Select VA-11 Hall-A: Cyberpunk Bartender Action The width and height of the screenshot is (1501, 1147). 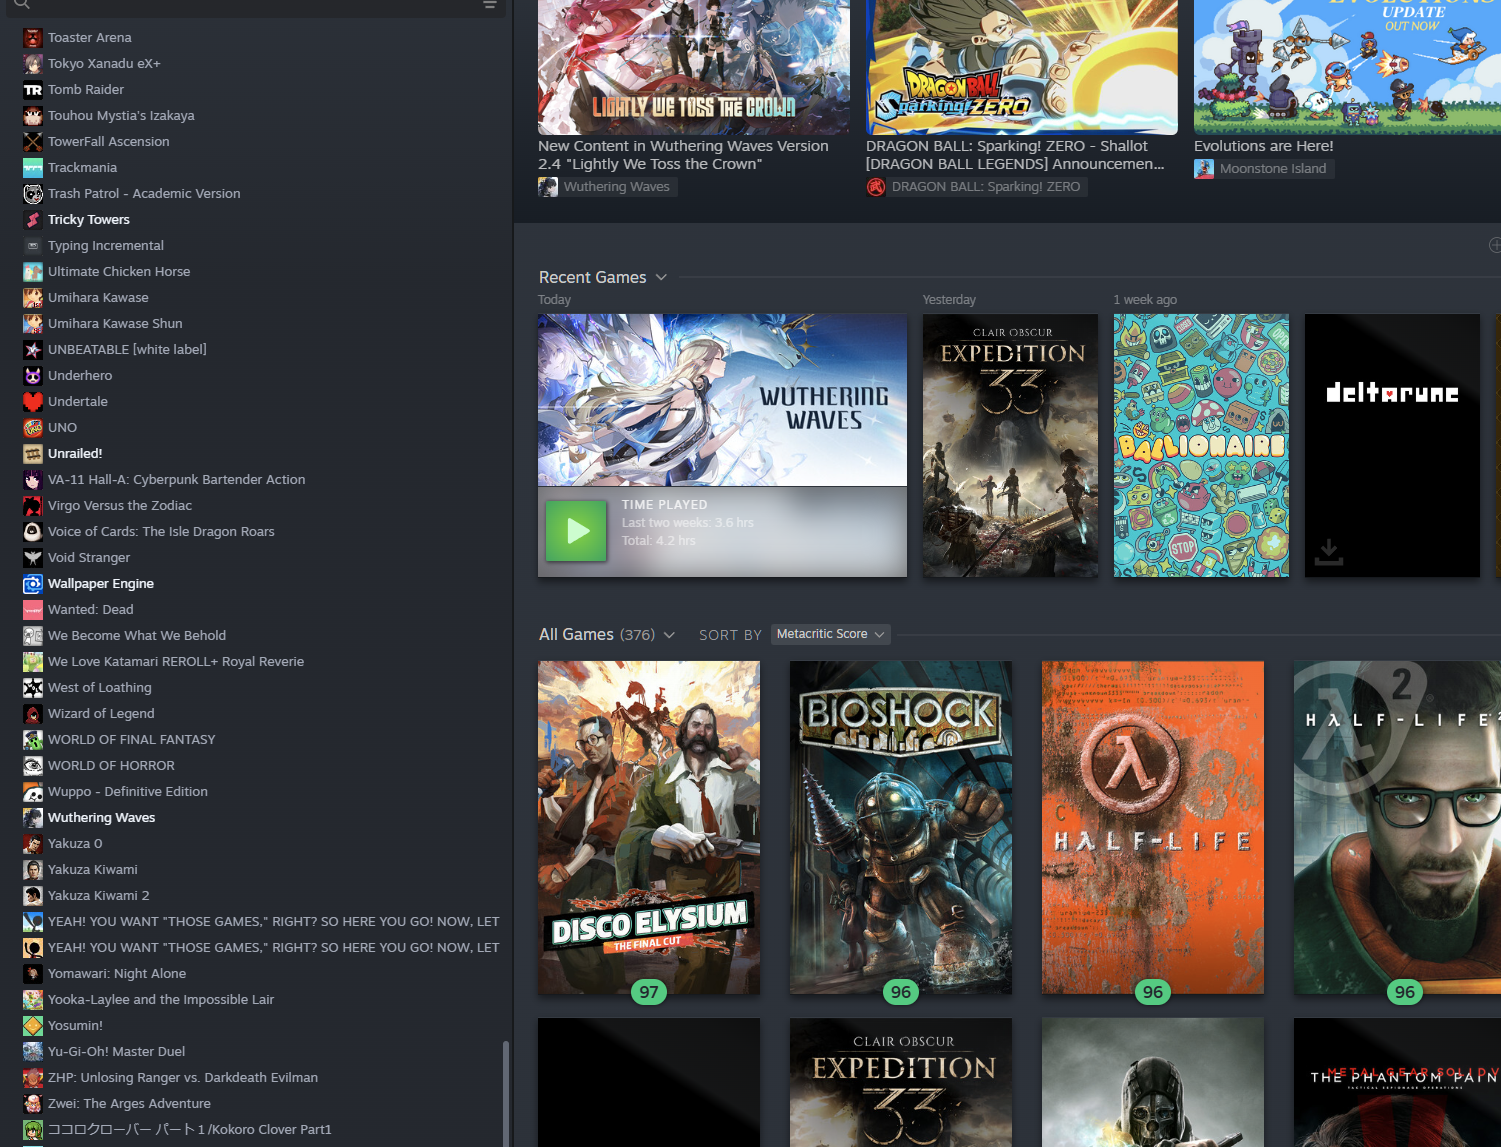pyautogui.click(x=177, y=480)
